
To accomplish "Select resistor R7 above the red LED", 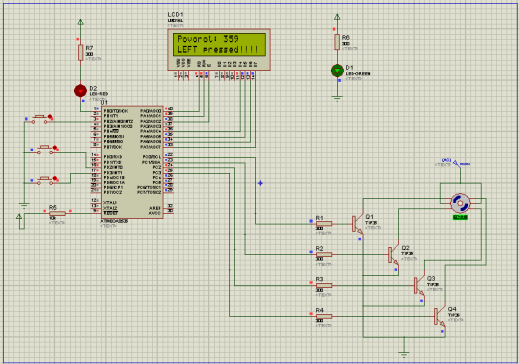I will (80, 53).
